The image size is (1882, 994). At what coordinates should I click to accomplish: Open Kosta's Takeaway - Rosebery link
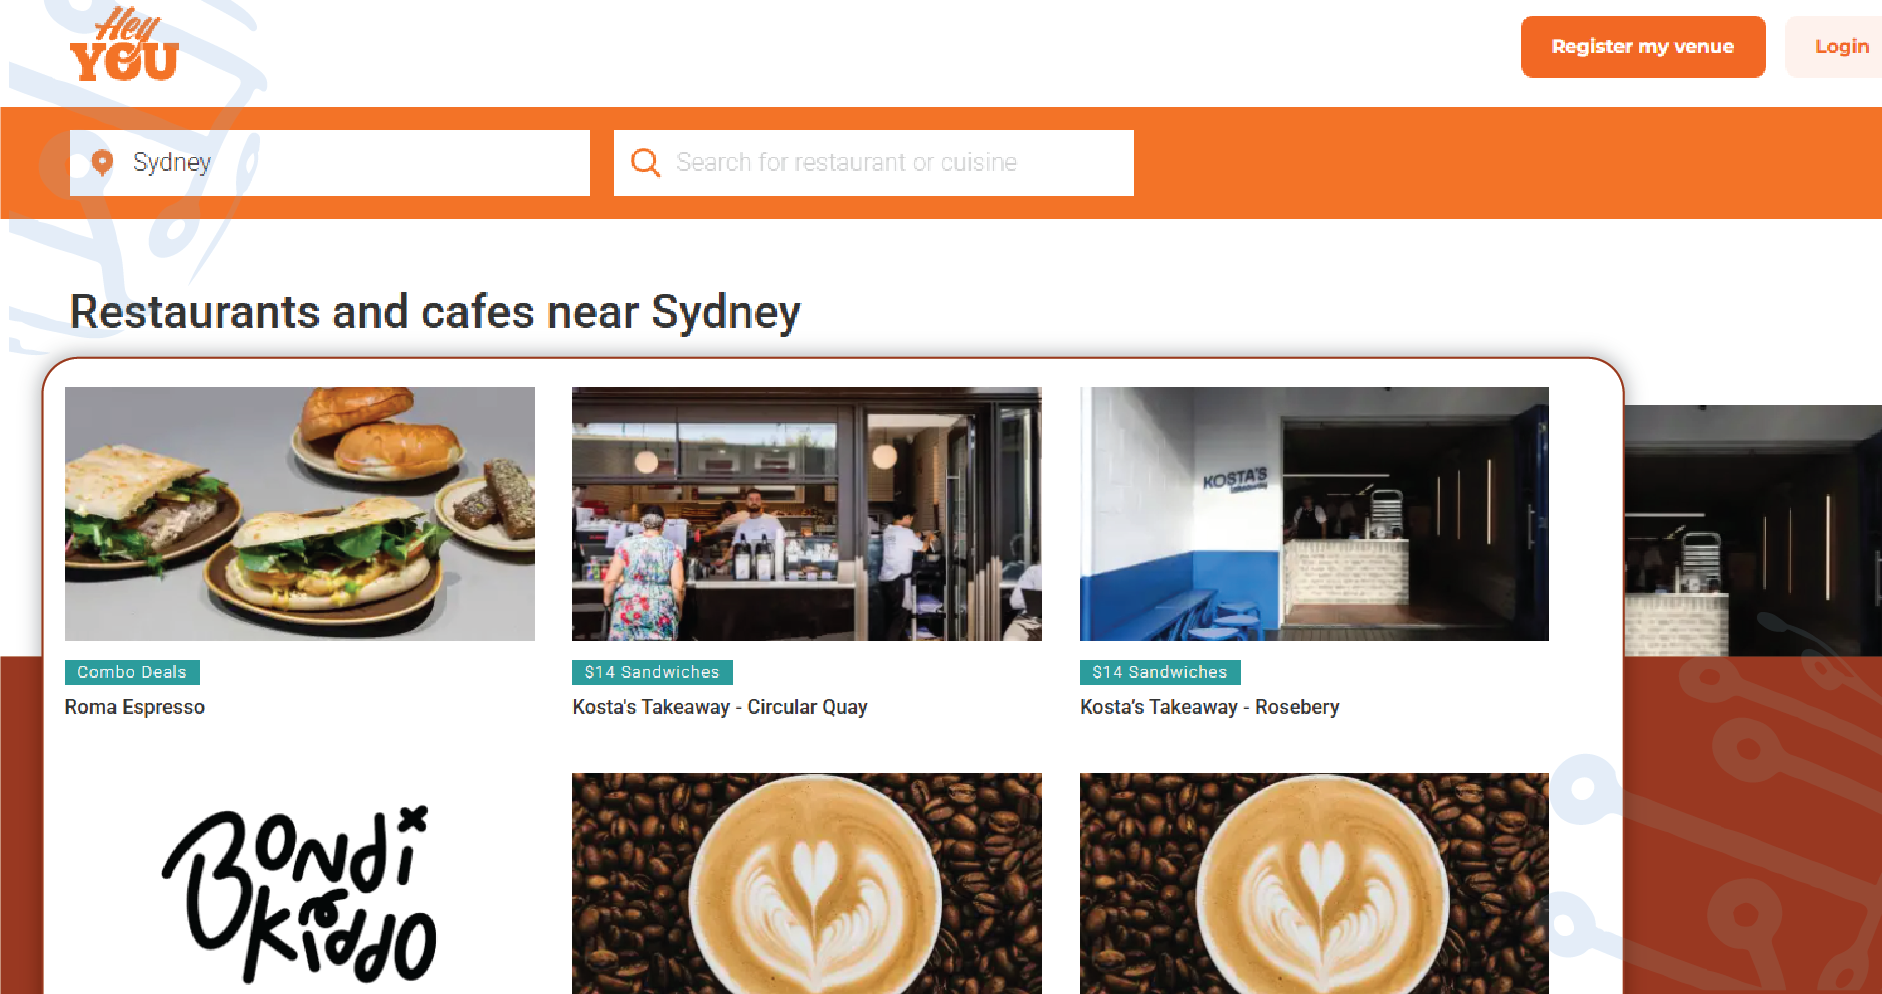tap(1210, 707)
